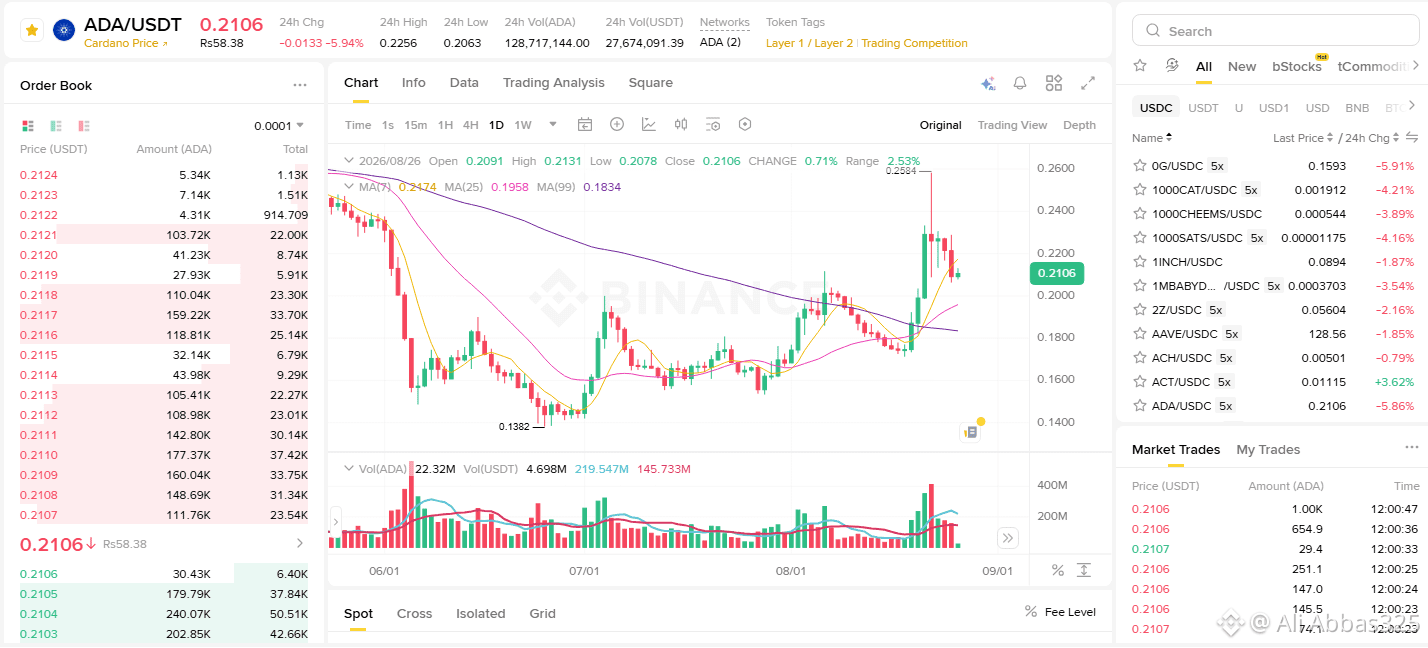Viewport: 1428px width, 648px height.
Task: Collapse the Vol(ADA) legend chevron
Action: (x=348, y=469)
